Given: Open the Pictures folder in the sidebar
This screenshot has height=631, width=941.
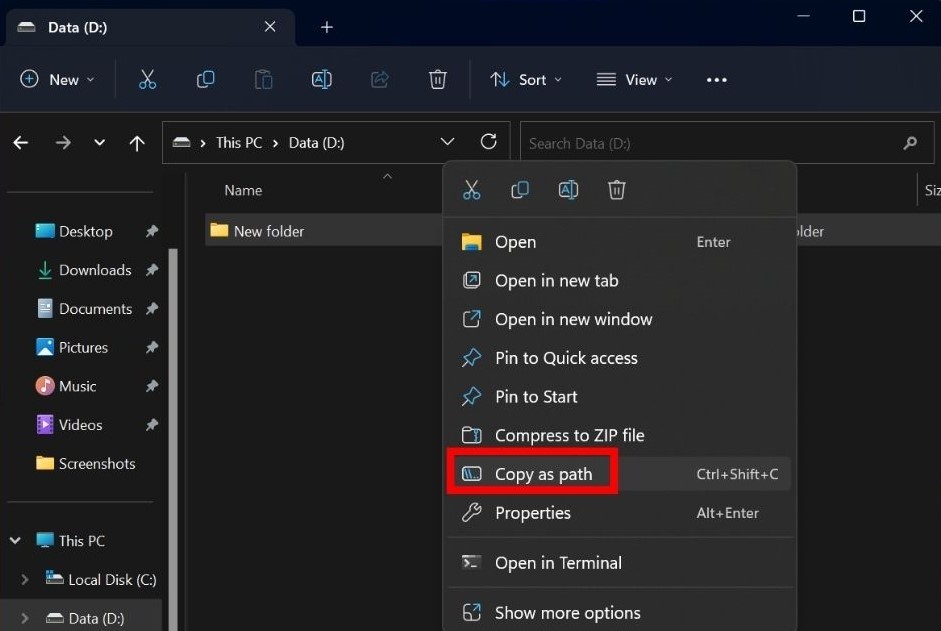Looking at the screenshot, I should [84, 347].
